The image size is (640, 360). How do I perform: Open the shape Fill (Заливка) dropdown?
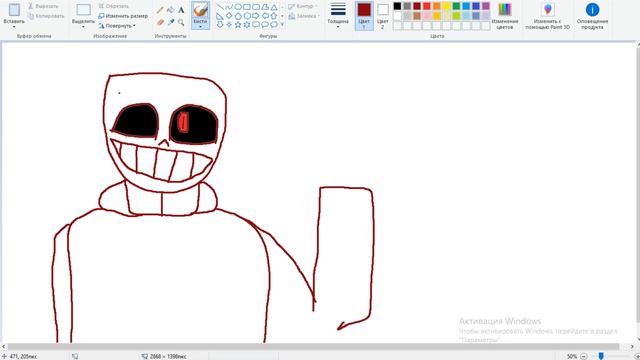click(x=304, y=16)
